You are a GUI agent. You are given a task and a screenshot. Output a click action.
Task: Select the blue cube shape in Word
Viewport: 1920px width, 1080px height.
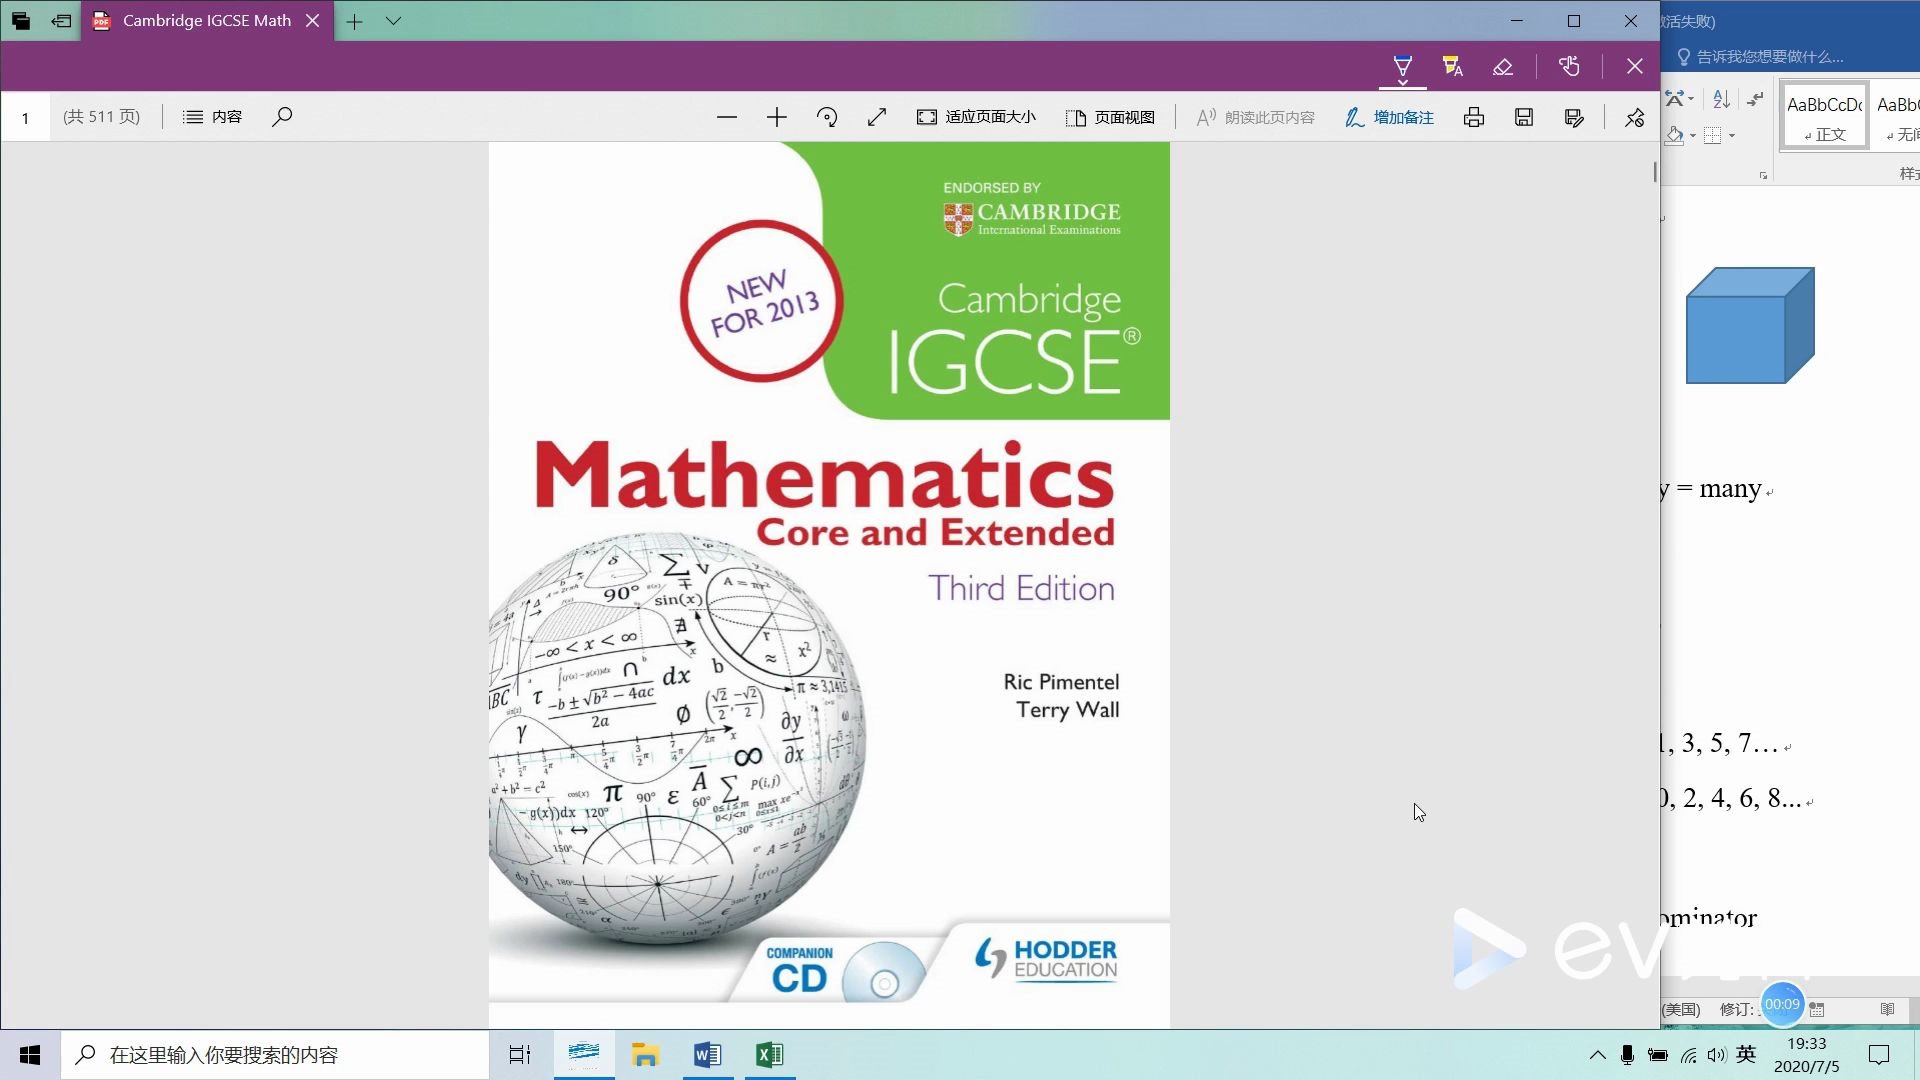coord(1750,325)
